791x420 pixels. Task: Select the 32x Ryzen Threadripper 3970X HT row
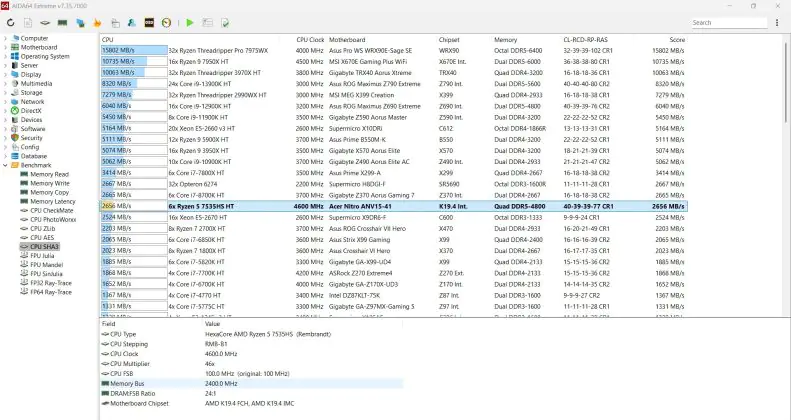[393, 73]
